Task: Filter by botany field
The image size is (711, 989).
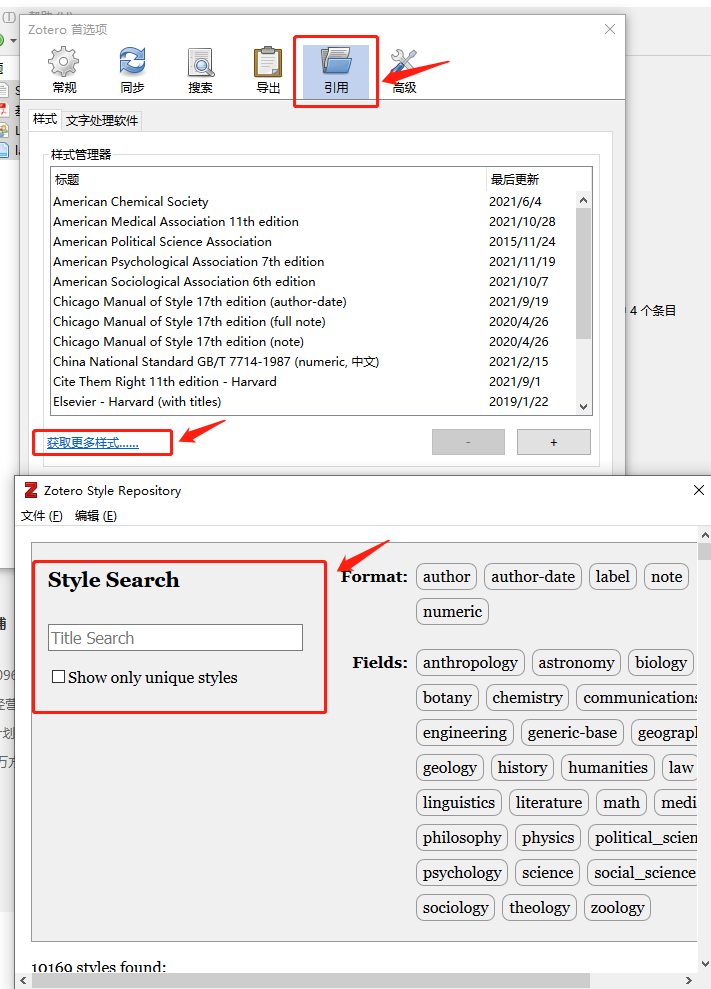Action: (x=447, y=697)
